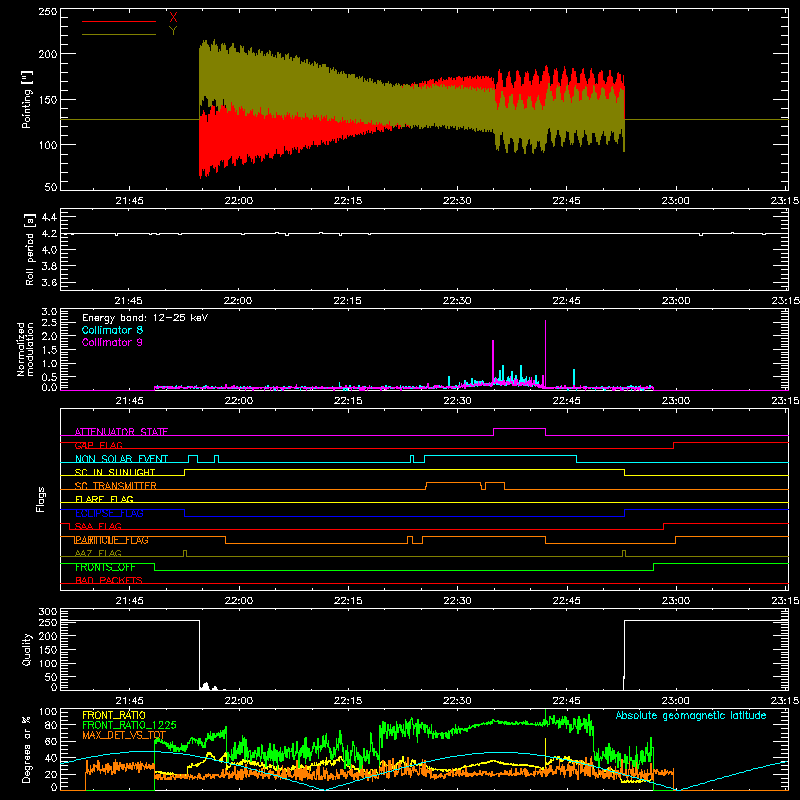The width and height of the screenshot is (800, 800).
Task: Click the '4.2' tick on Roll period axis
Action: point(49,234)
